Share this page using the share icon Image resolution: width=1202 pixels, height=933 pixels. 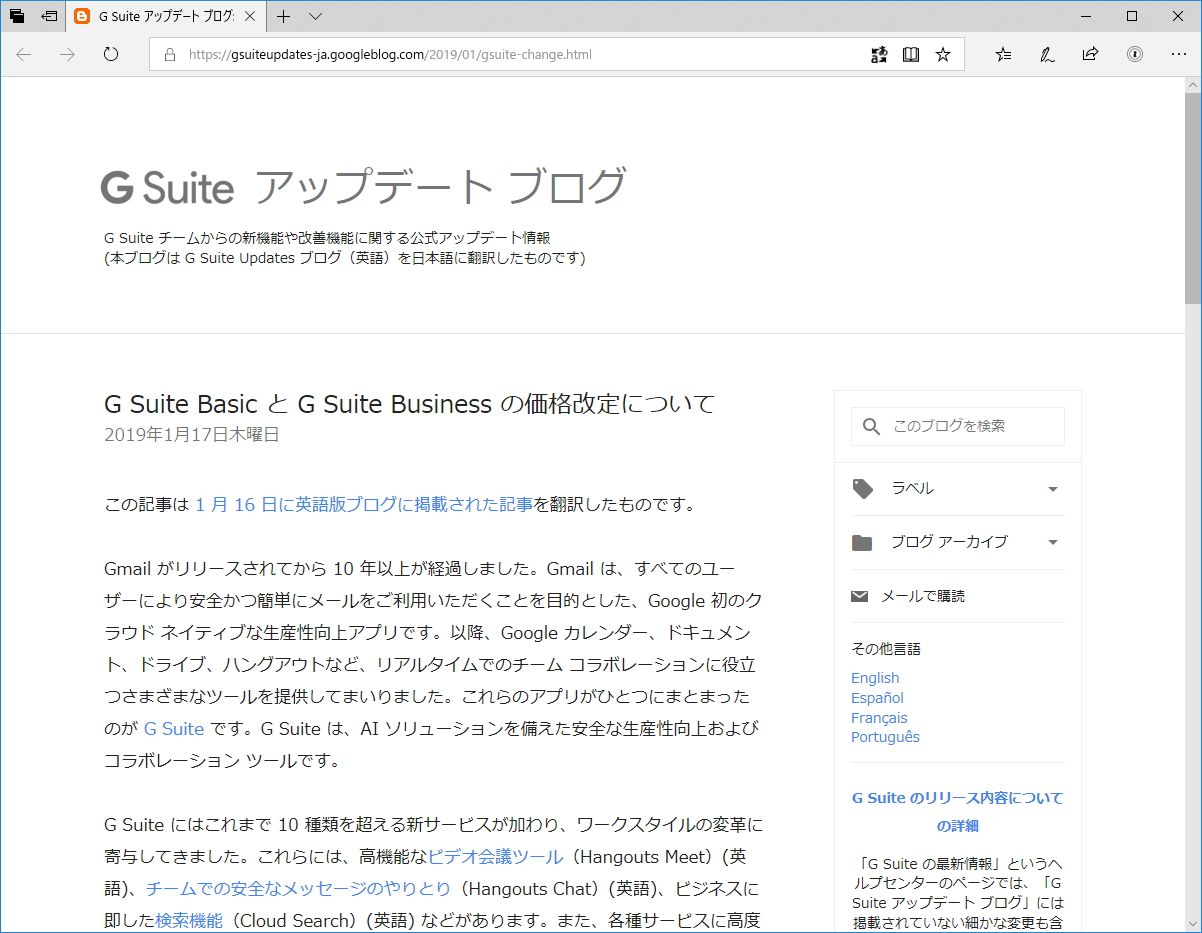tap(1090, 54)
